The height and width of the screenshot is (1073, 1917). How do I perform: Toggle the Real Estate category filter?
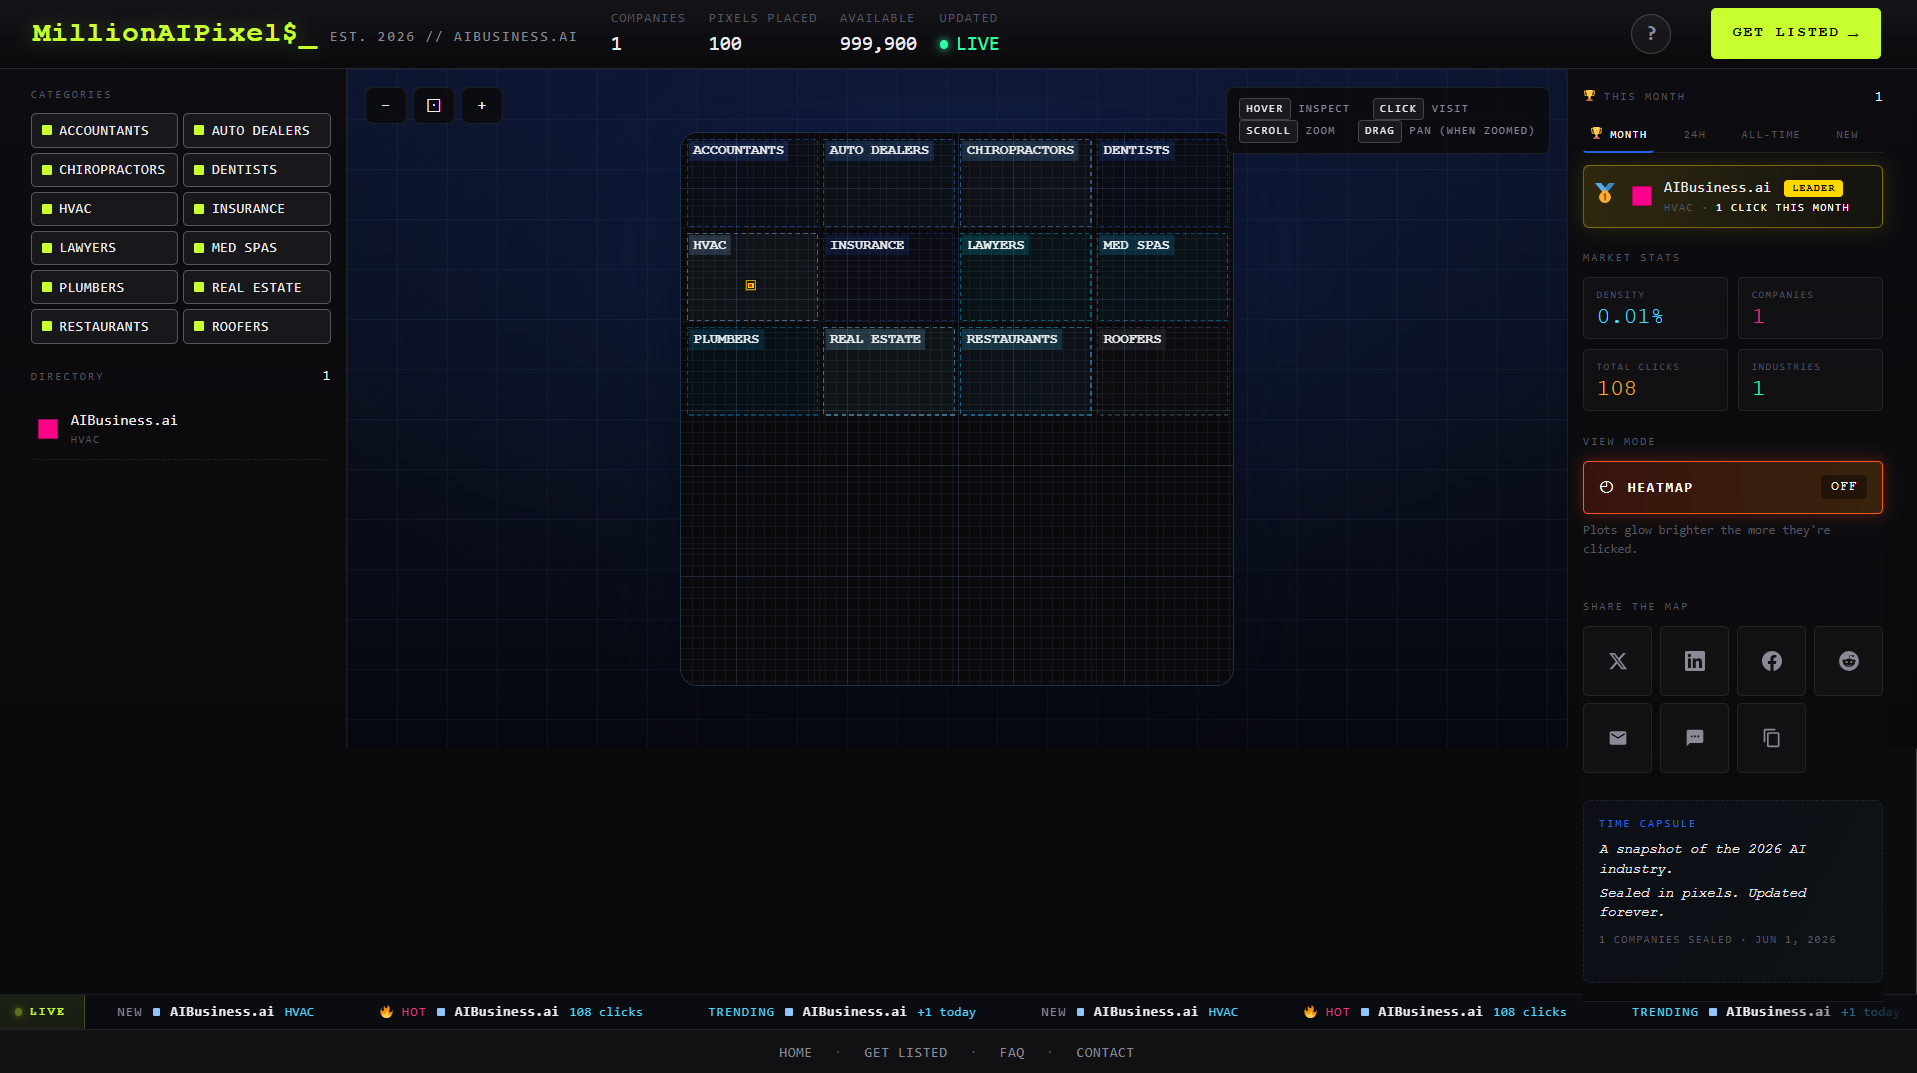click(257, 288)
